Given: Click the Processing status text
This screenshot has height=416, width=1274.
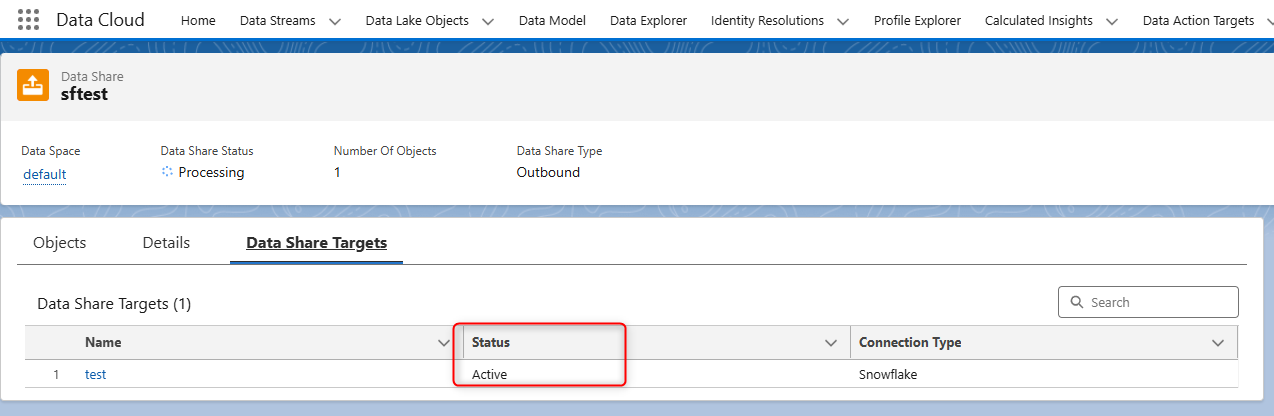Looking at the screenshot, I should pos(211,172).
